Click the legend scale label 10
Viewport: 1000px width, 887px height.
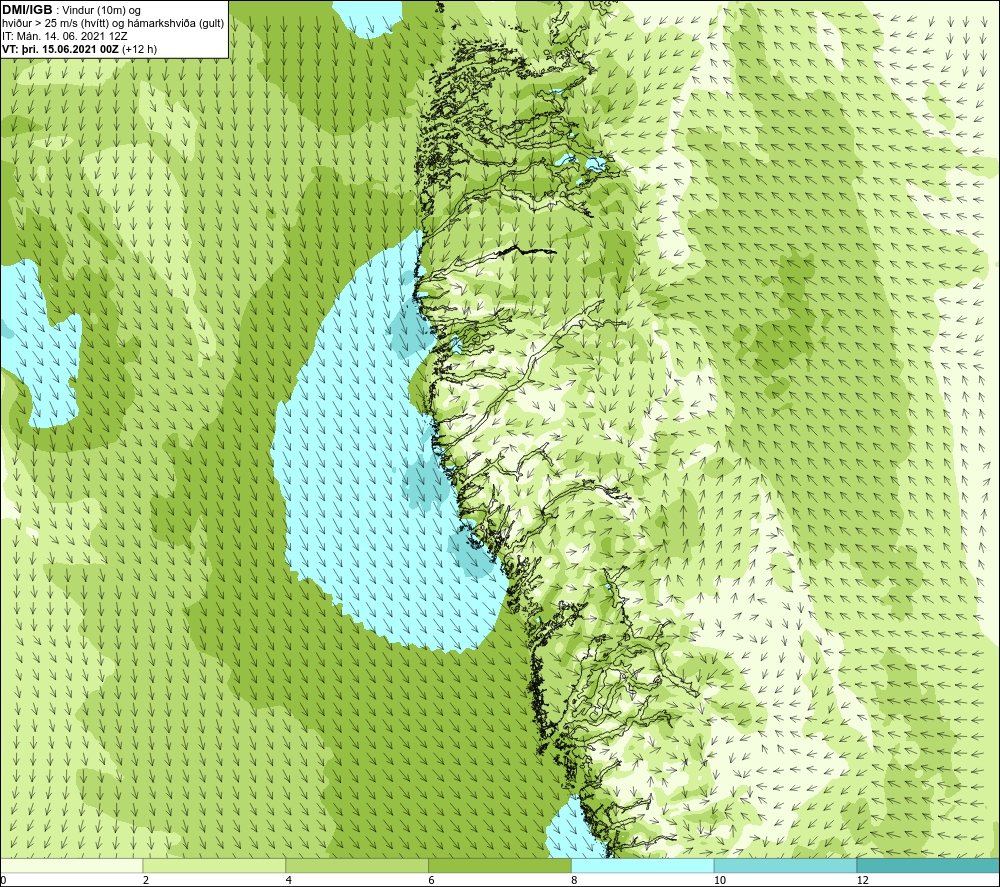point(720,880)
